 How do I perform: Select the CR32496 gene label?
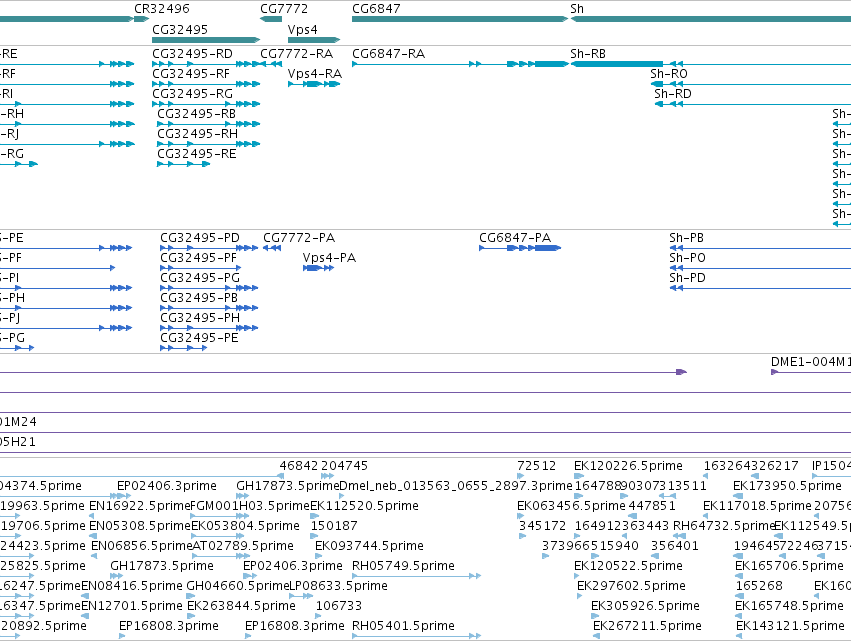point(162,9)
